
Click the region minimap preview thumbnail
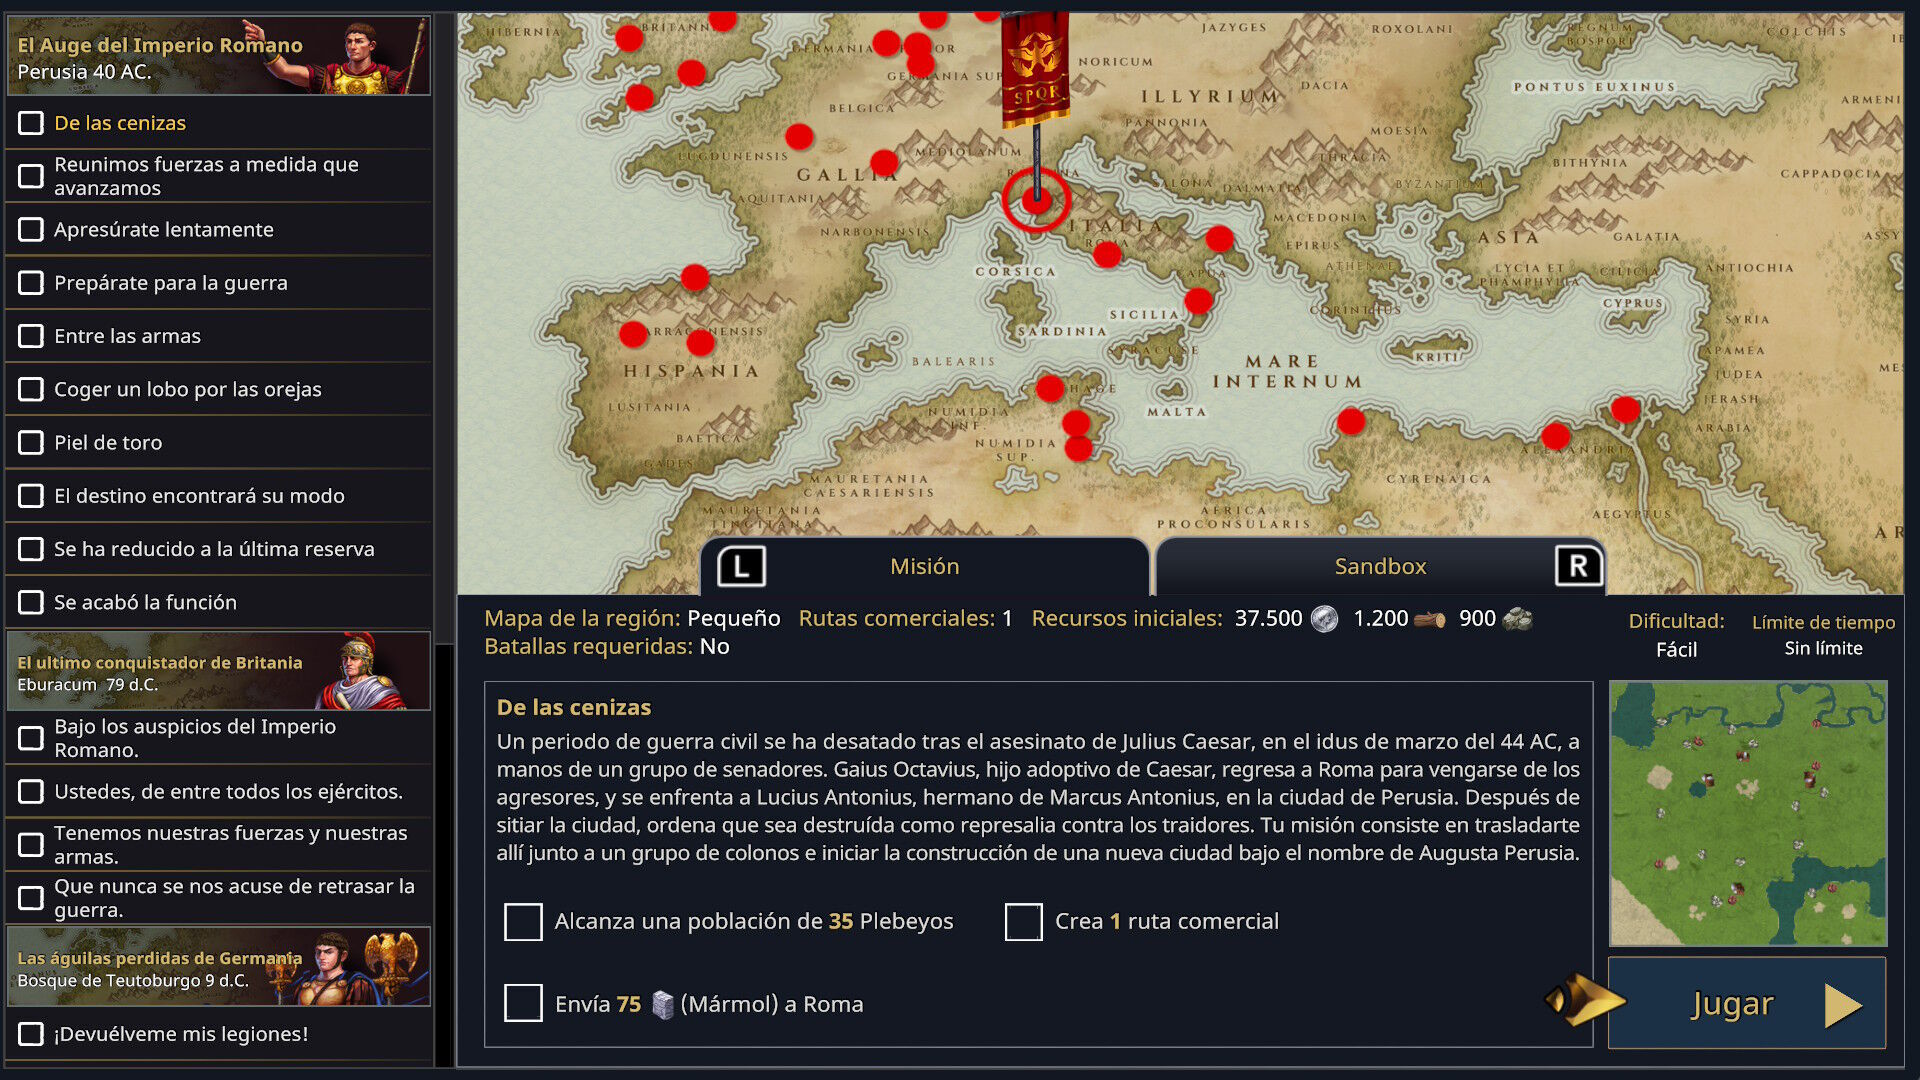tap(1747, 813)
